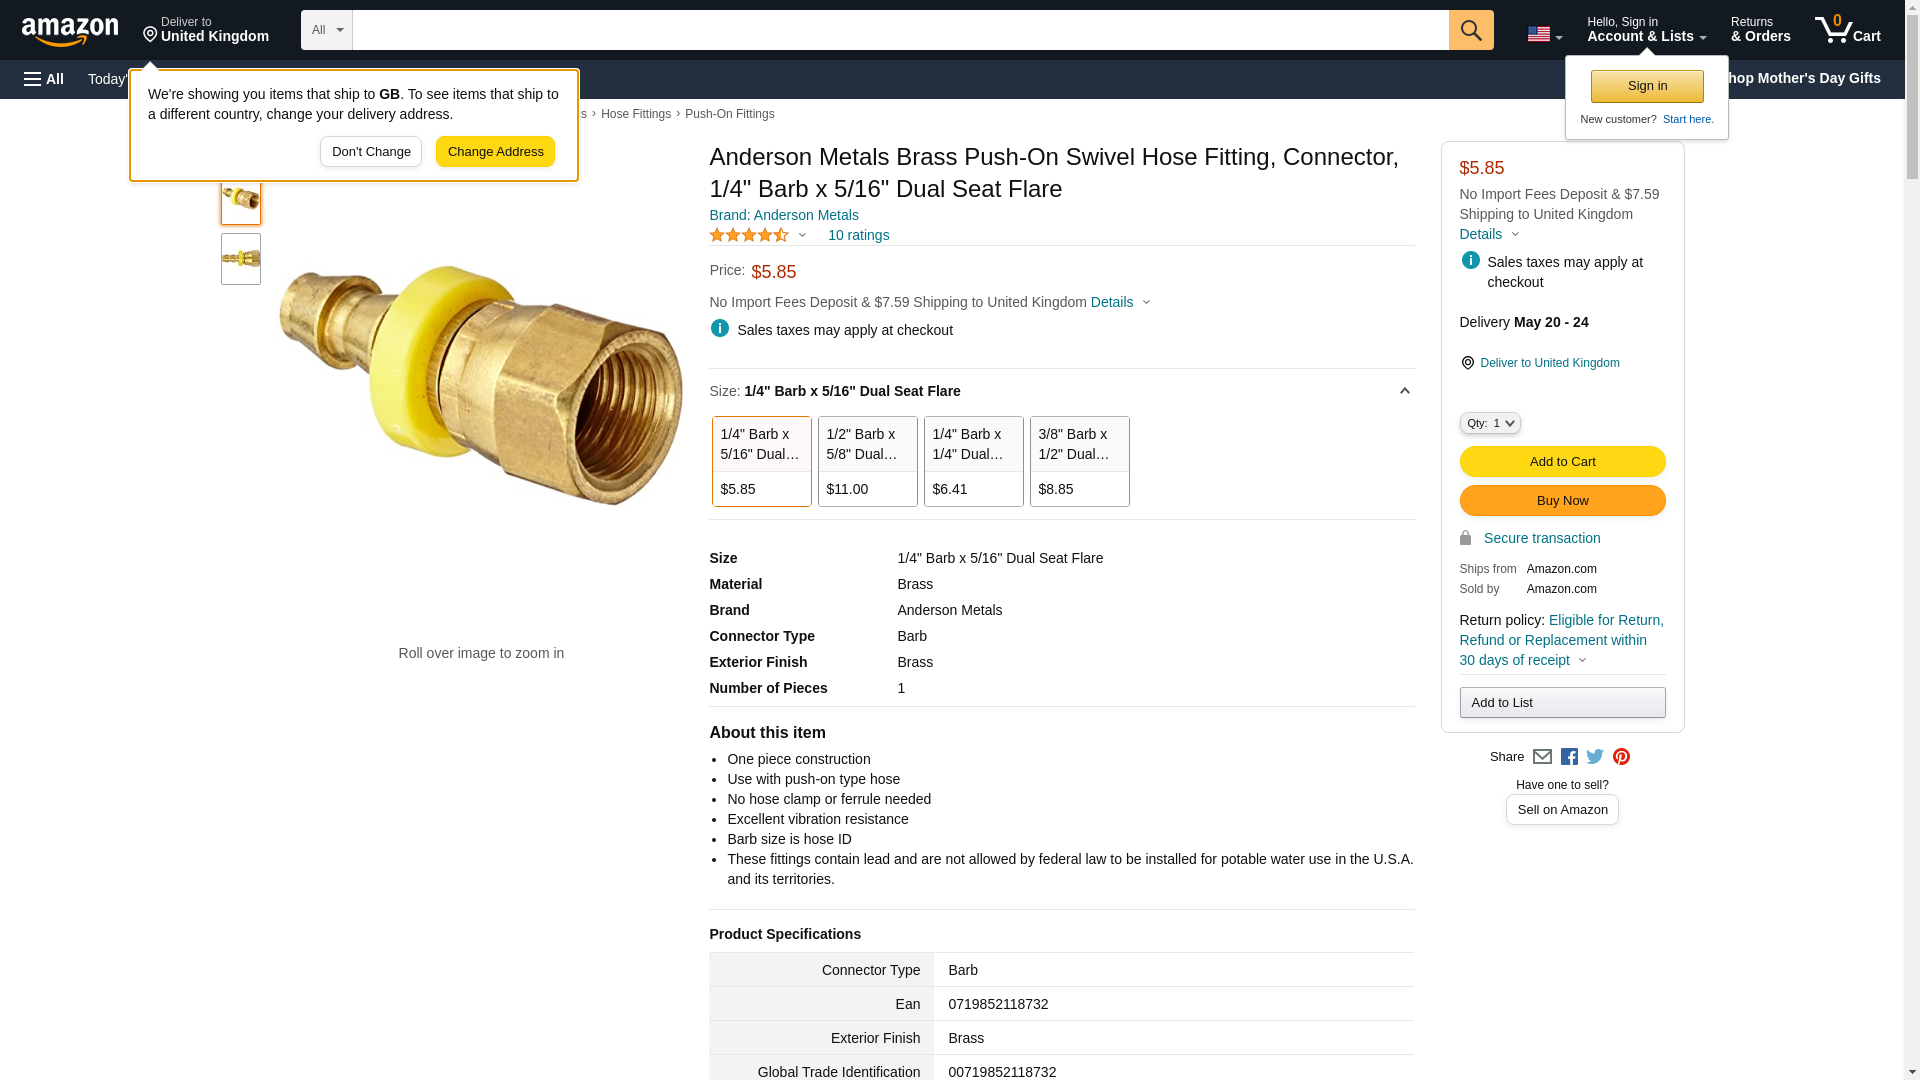Share product on Pinterest icon
Viewport: 1920px width, 1080px height.
tap(1621, 757)
